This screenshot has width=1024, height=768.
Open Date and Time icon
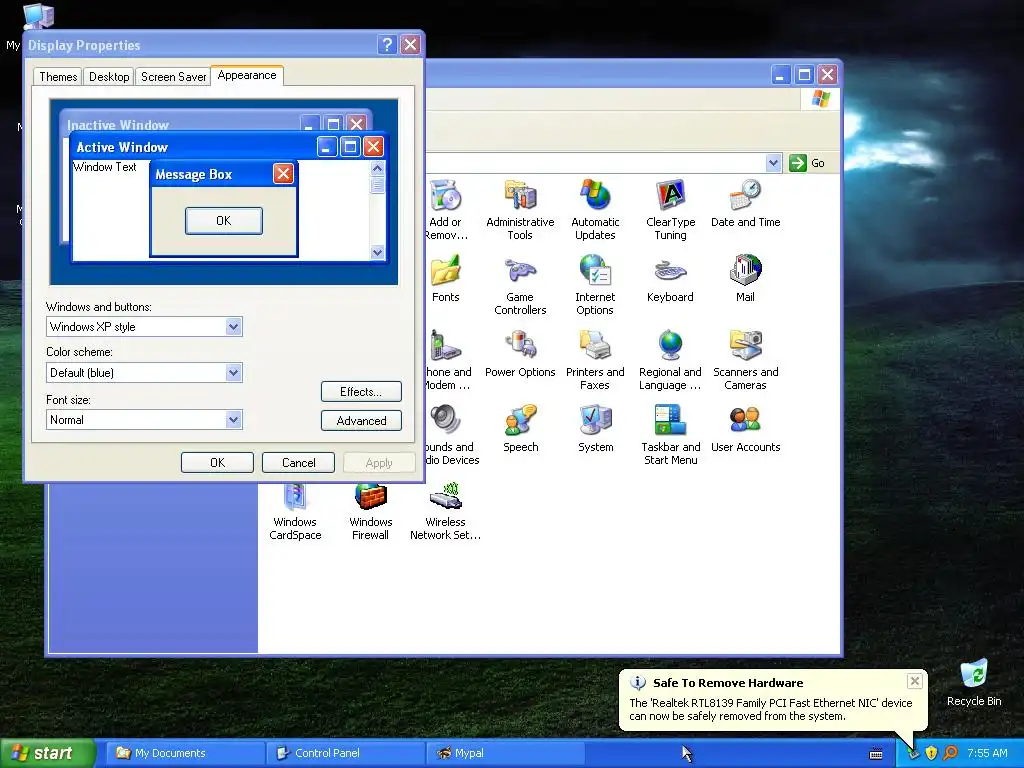[745, 195]
